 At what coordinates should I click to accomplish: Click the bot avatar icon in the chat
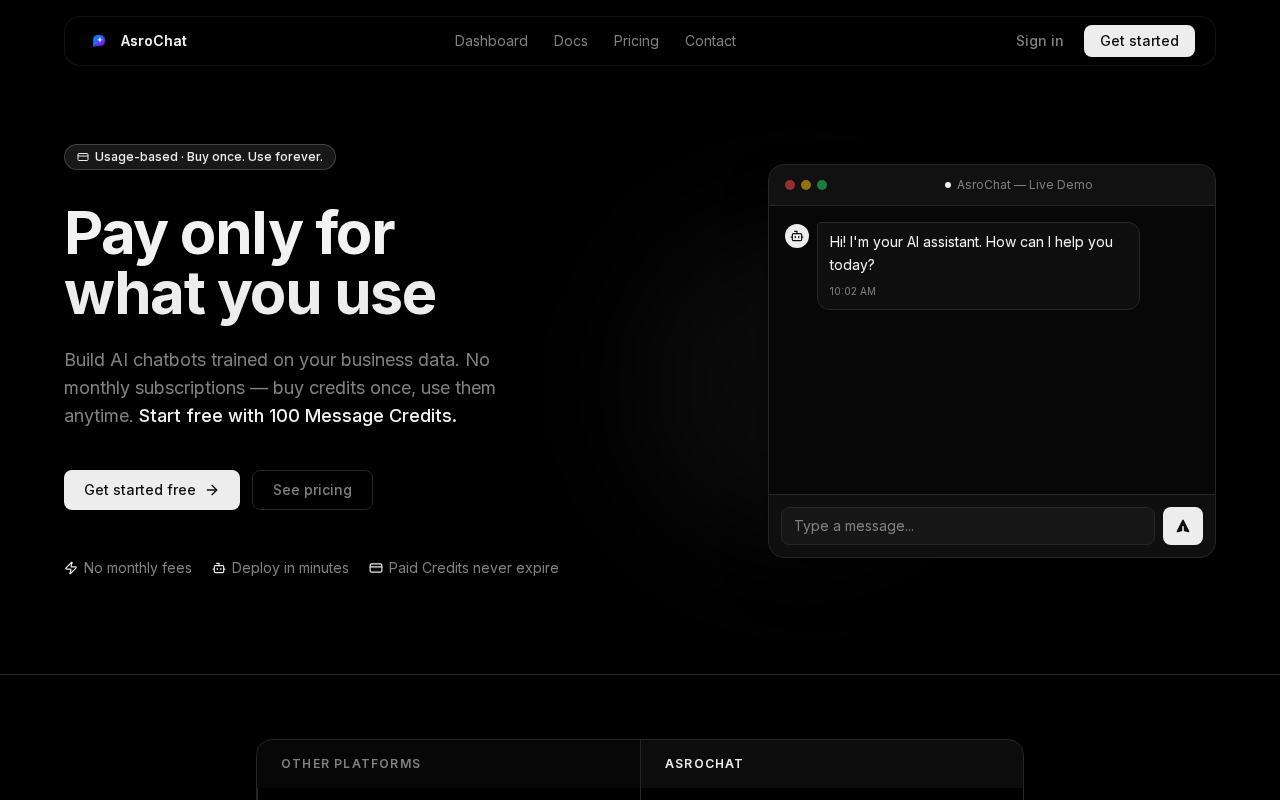pos(797,236)
